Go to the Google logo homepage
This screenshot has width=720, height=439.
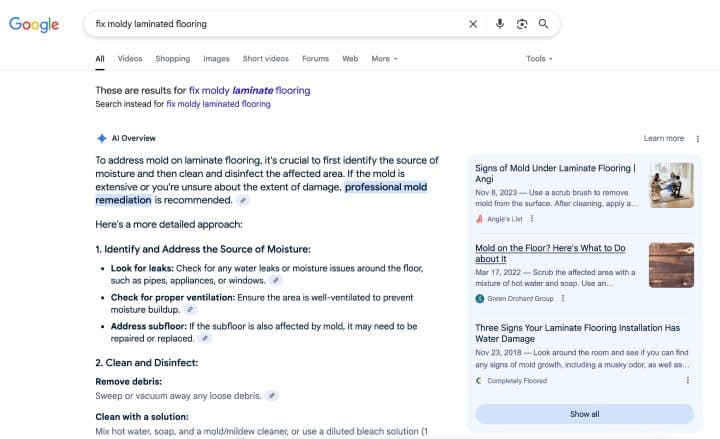[x=34, y=25]
